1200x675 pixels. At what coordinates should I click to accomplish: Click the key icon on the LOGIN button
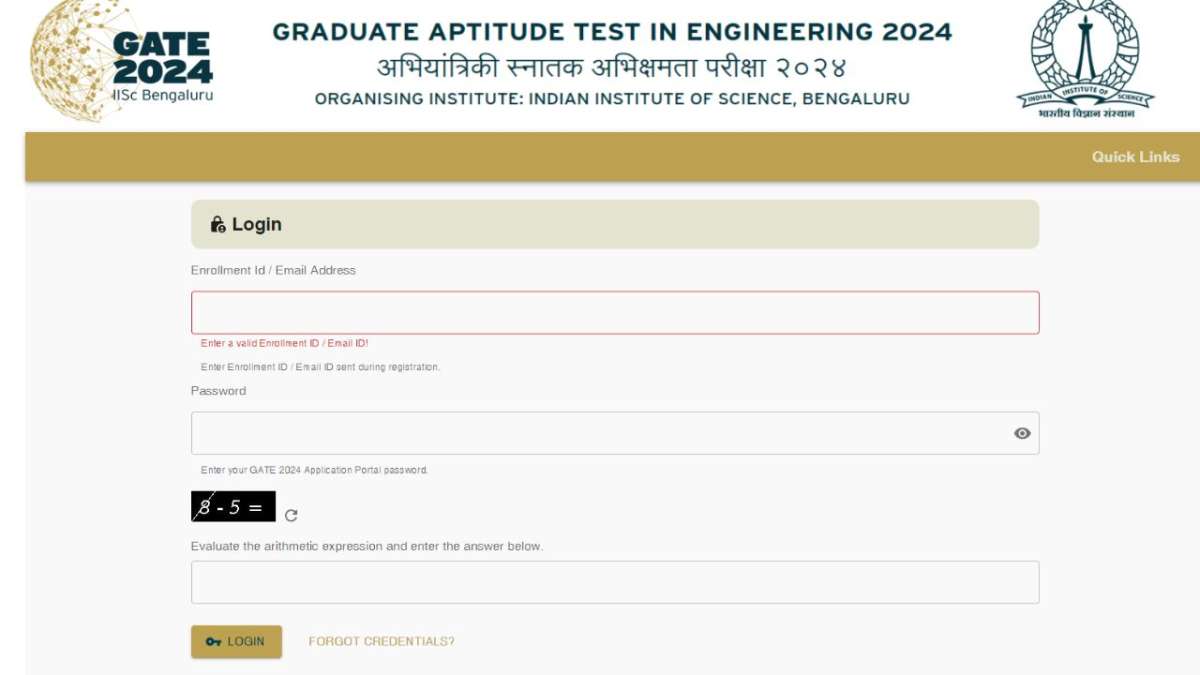pyautogui.click(x=212, y=641)
